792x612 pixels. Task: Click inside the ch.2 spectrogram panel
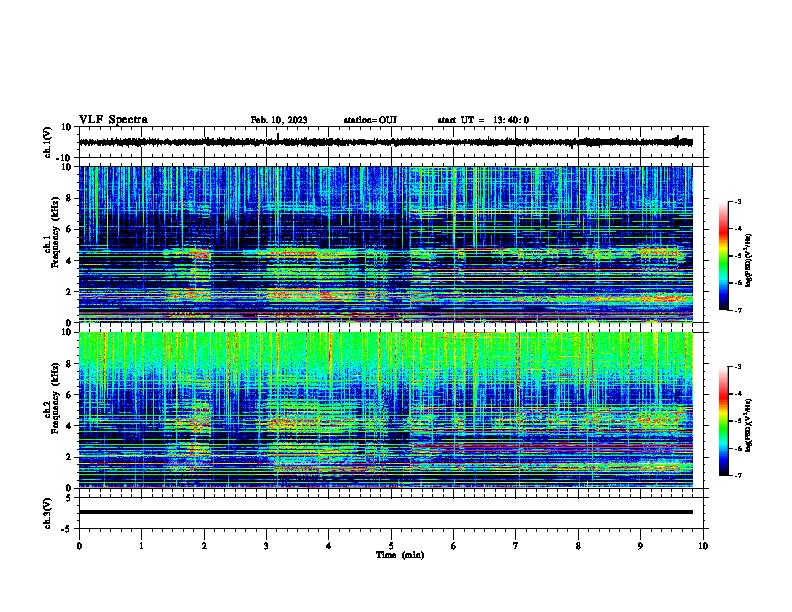[386, 410]
